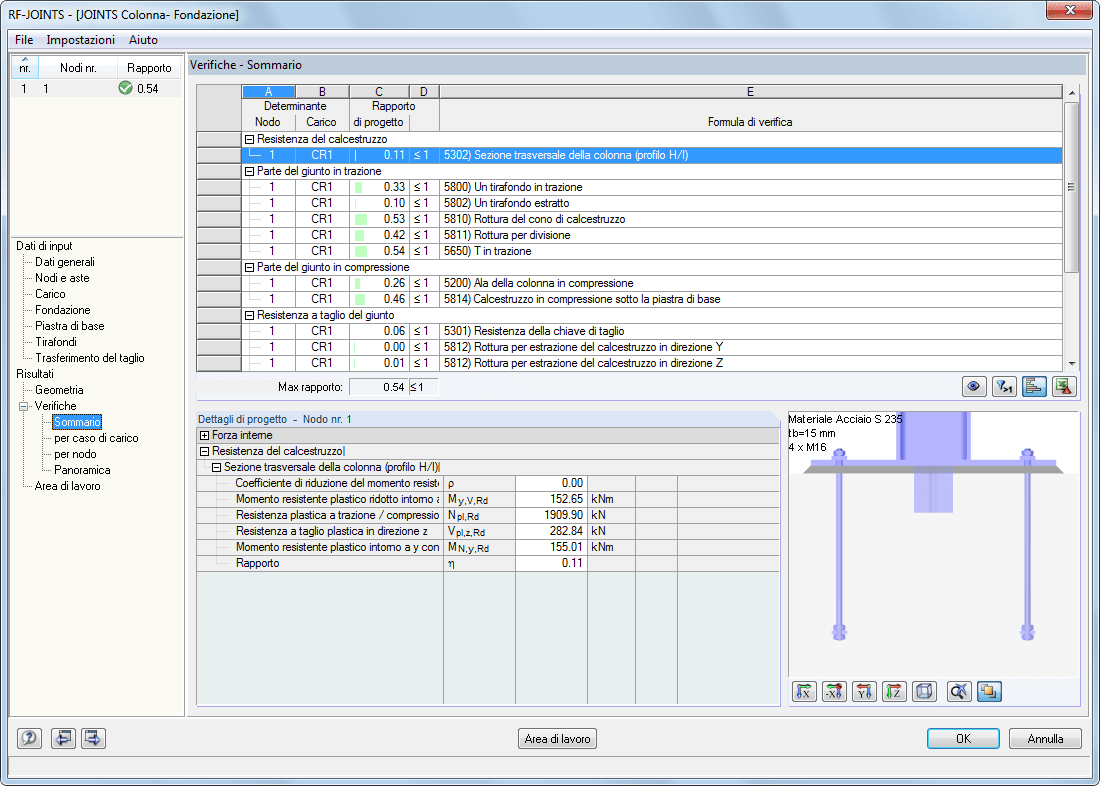Select Sommario under Verifiche
The image size is (1100, 786).
pos(77,422)
